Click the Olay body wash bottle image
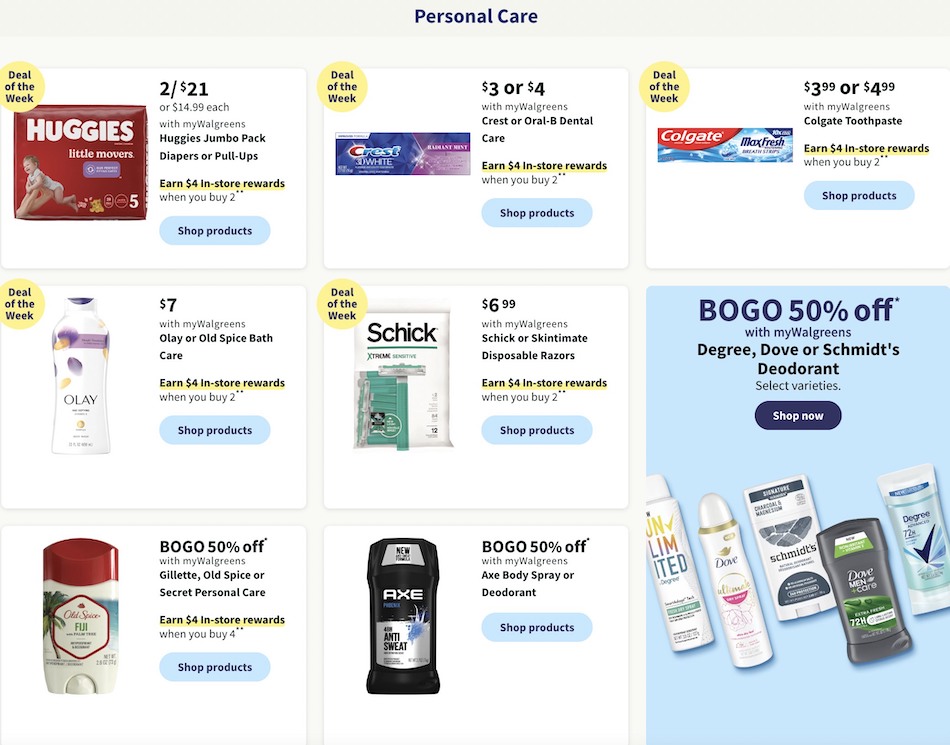Image resolution: width=950 pixels, height=745 pixels. (x=81, y=376)
